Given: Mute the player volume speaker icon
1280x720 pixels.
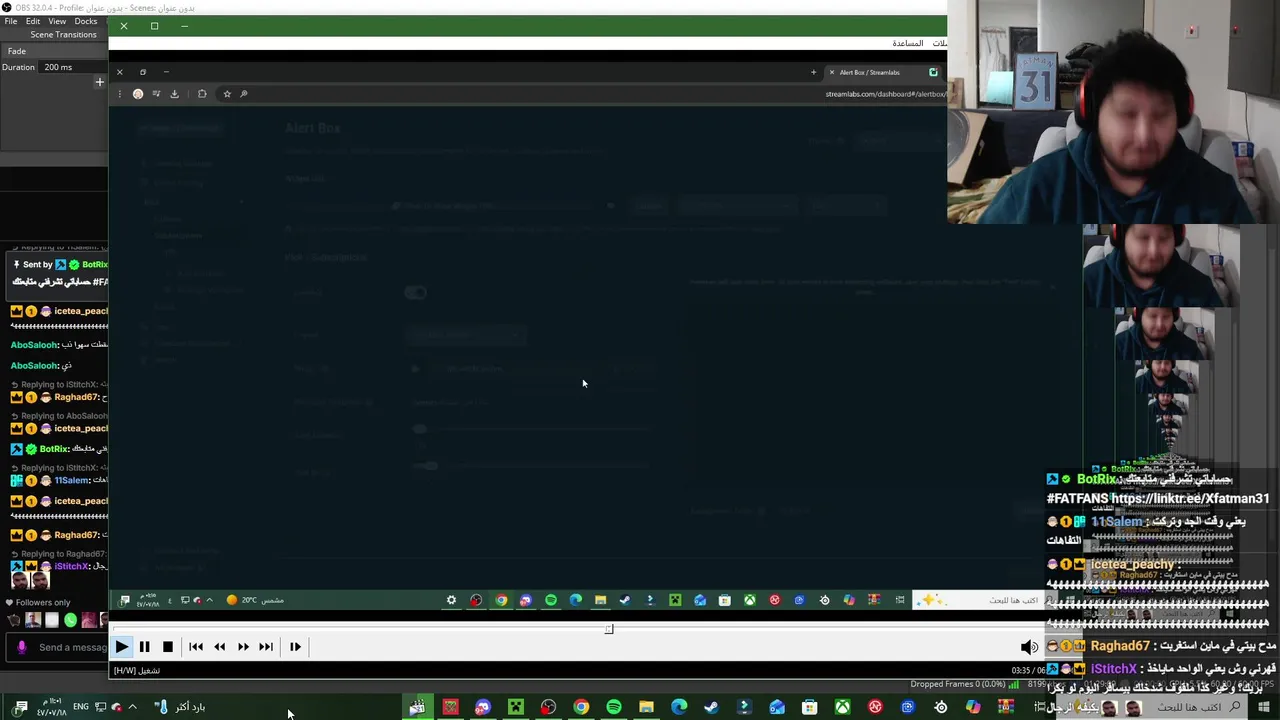Looking at the screenshot, I should click(1029, 647).
